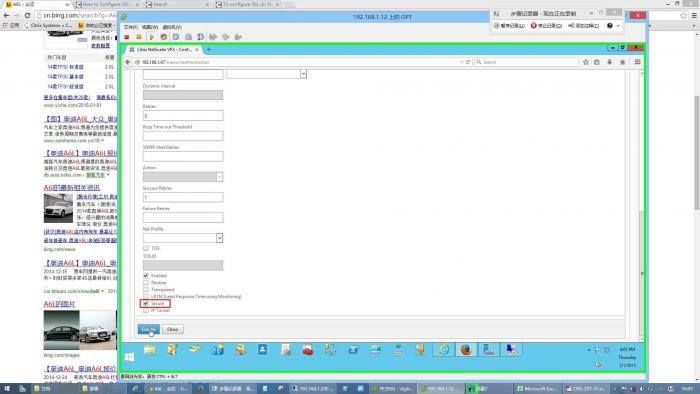Click Firefox back arrow in inner browser
This screenshot has width=700, height=394.
pyautogui.click(x=128, y=62)
